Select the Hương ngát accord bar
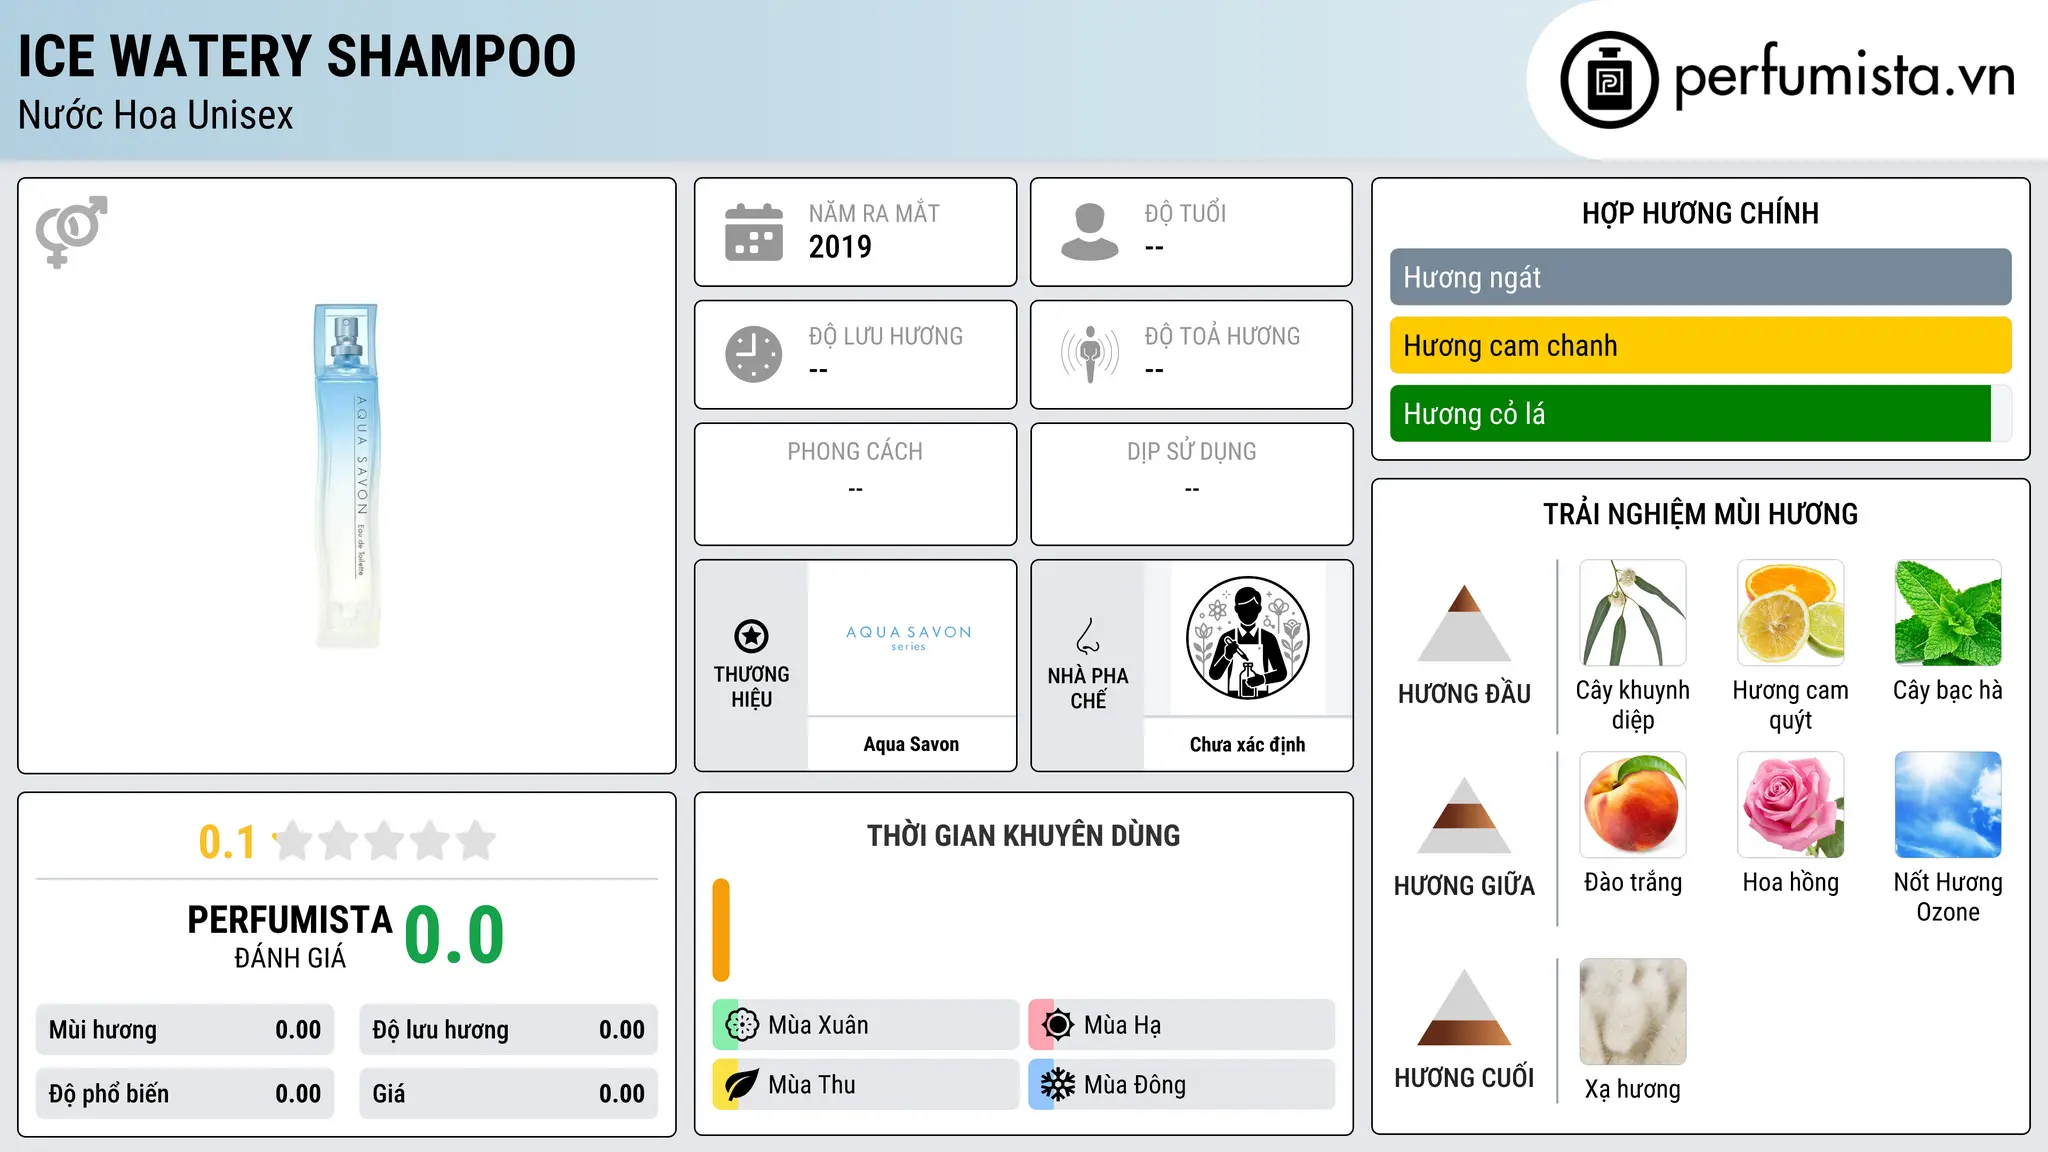Image resolution: width=2048 pixels, height=1152 pixels. (1700, 277)
